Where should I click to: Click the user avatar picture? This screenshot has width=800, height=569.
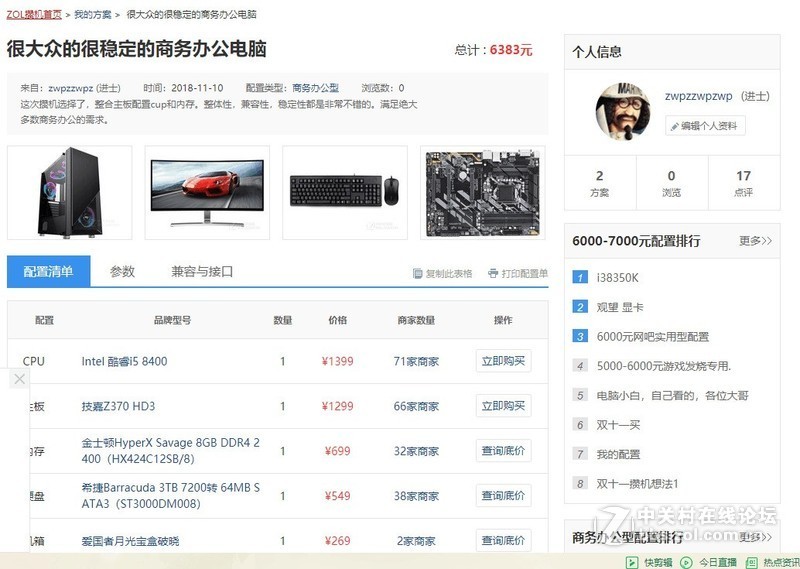pos(622,111)
